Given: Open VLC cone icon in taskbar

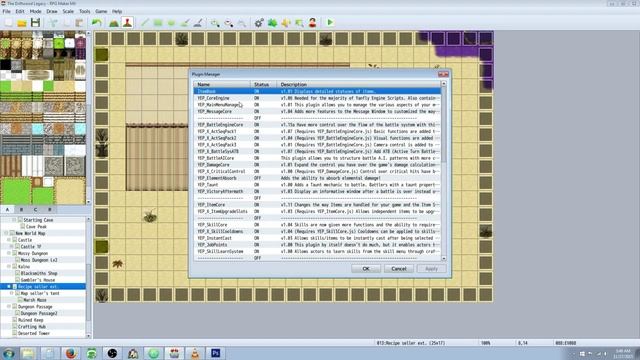Looking at the screenshot, I should tap(195, 353).
